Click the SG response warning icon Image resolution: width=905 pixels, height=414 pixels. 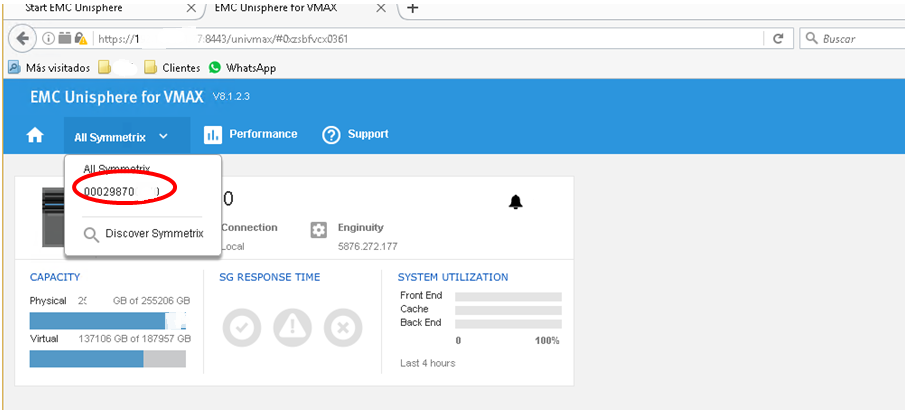293,328
